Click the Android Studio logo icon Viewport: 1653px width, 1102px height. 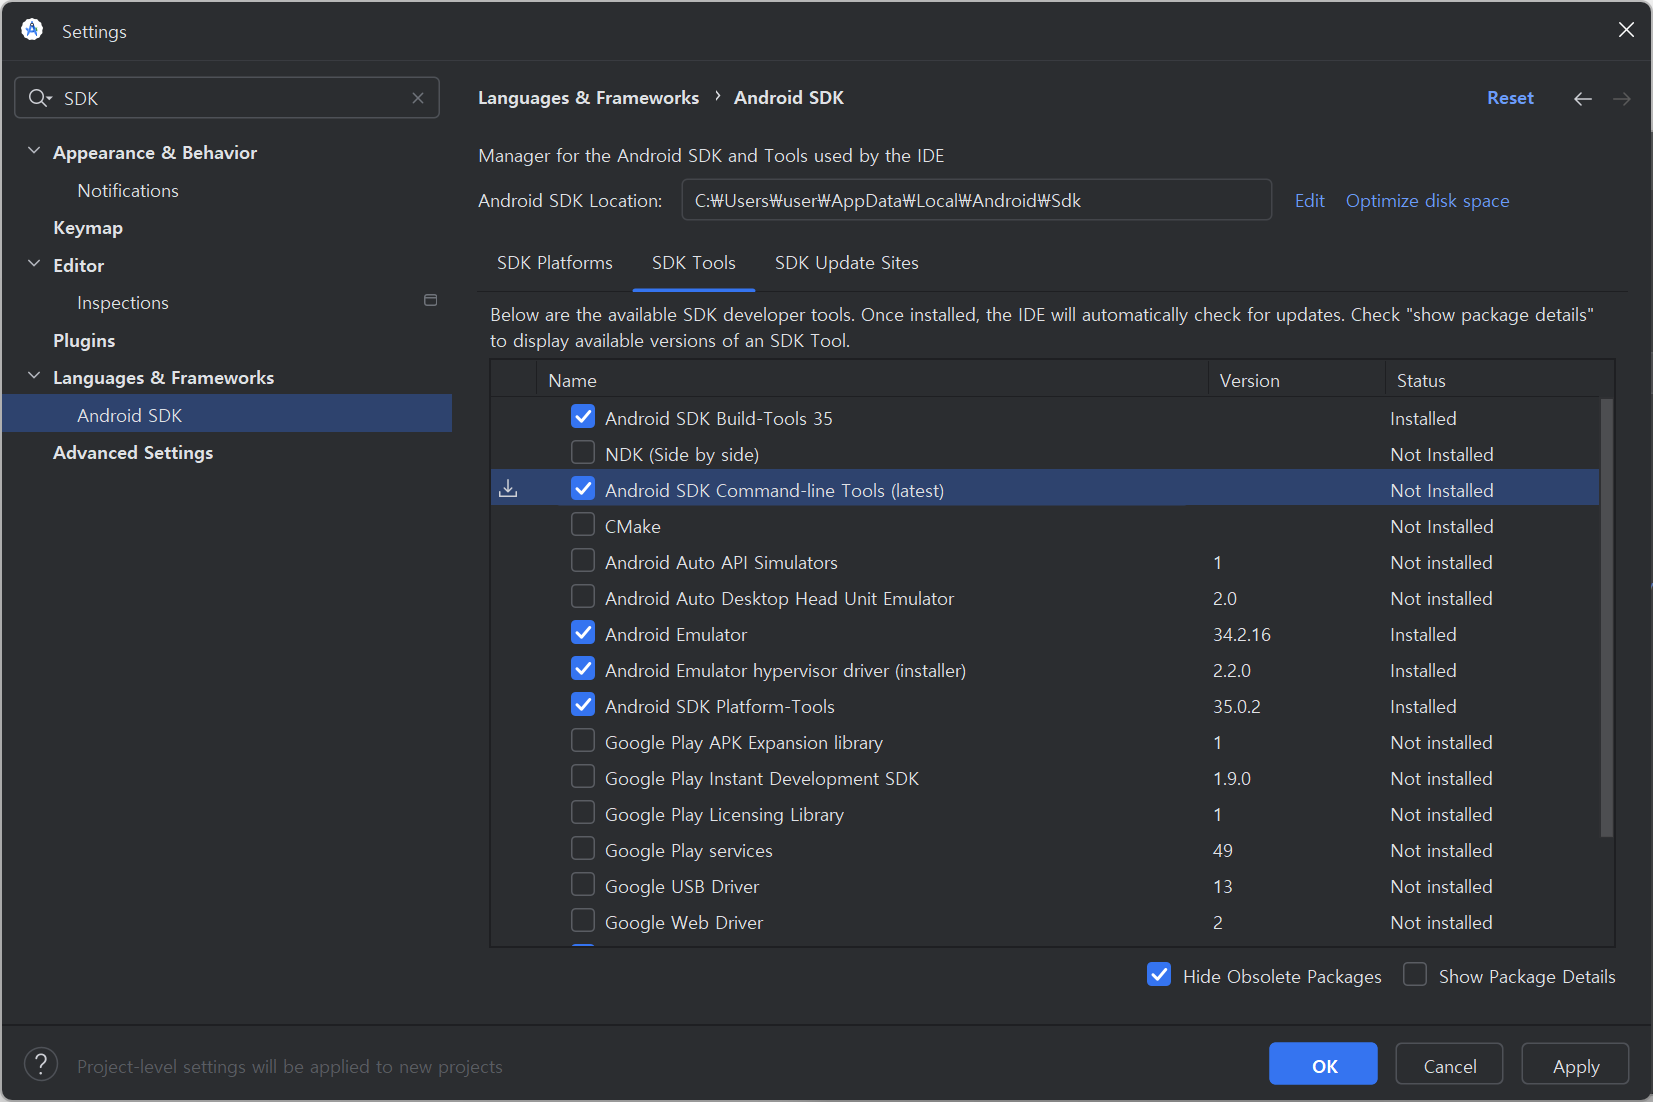(32, 30)
